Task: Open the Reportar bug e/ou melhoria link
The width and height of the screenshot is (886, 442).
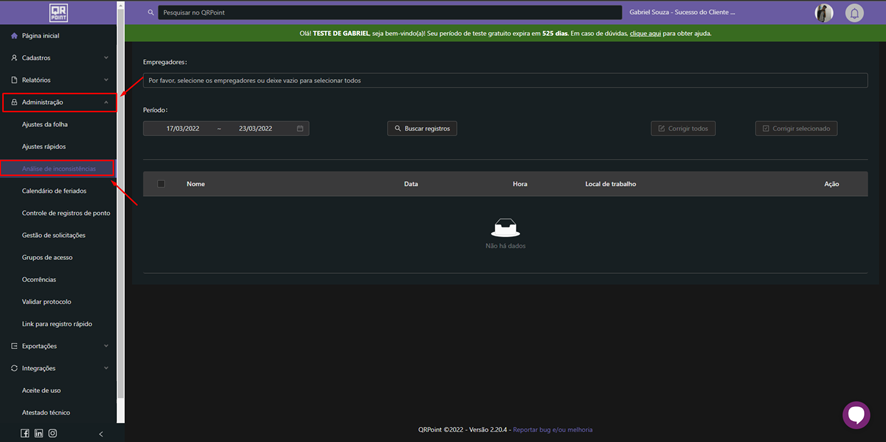Action: coord(552,430)
